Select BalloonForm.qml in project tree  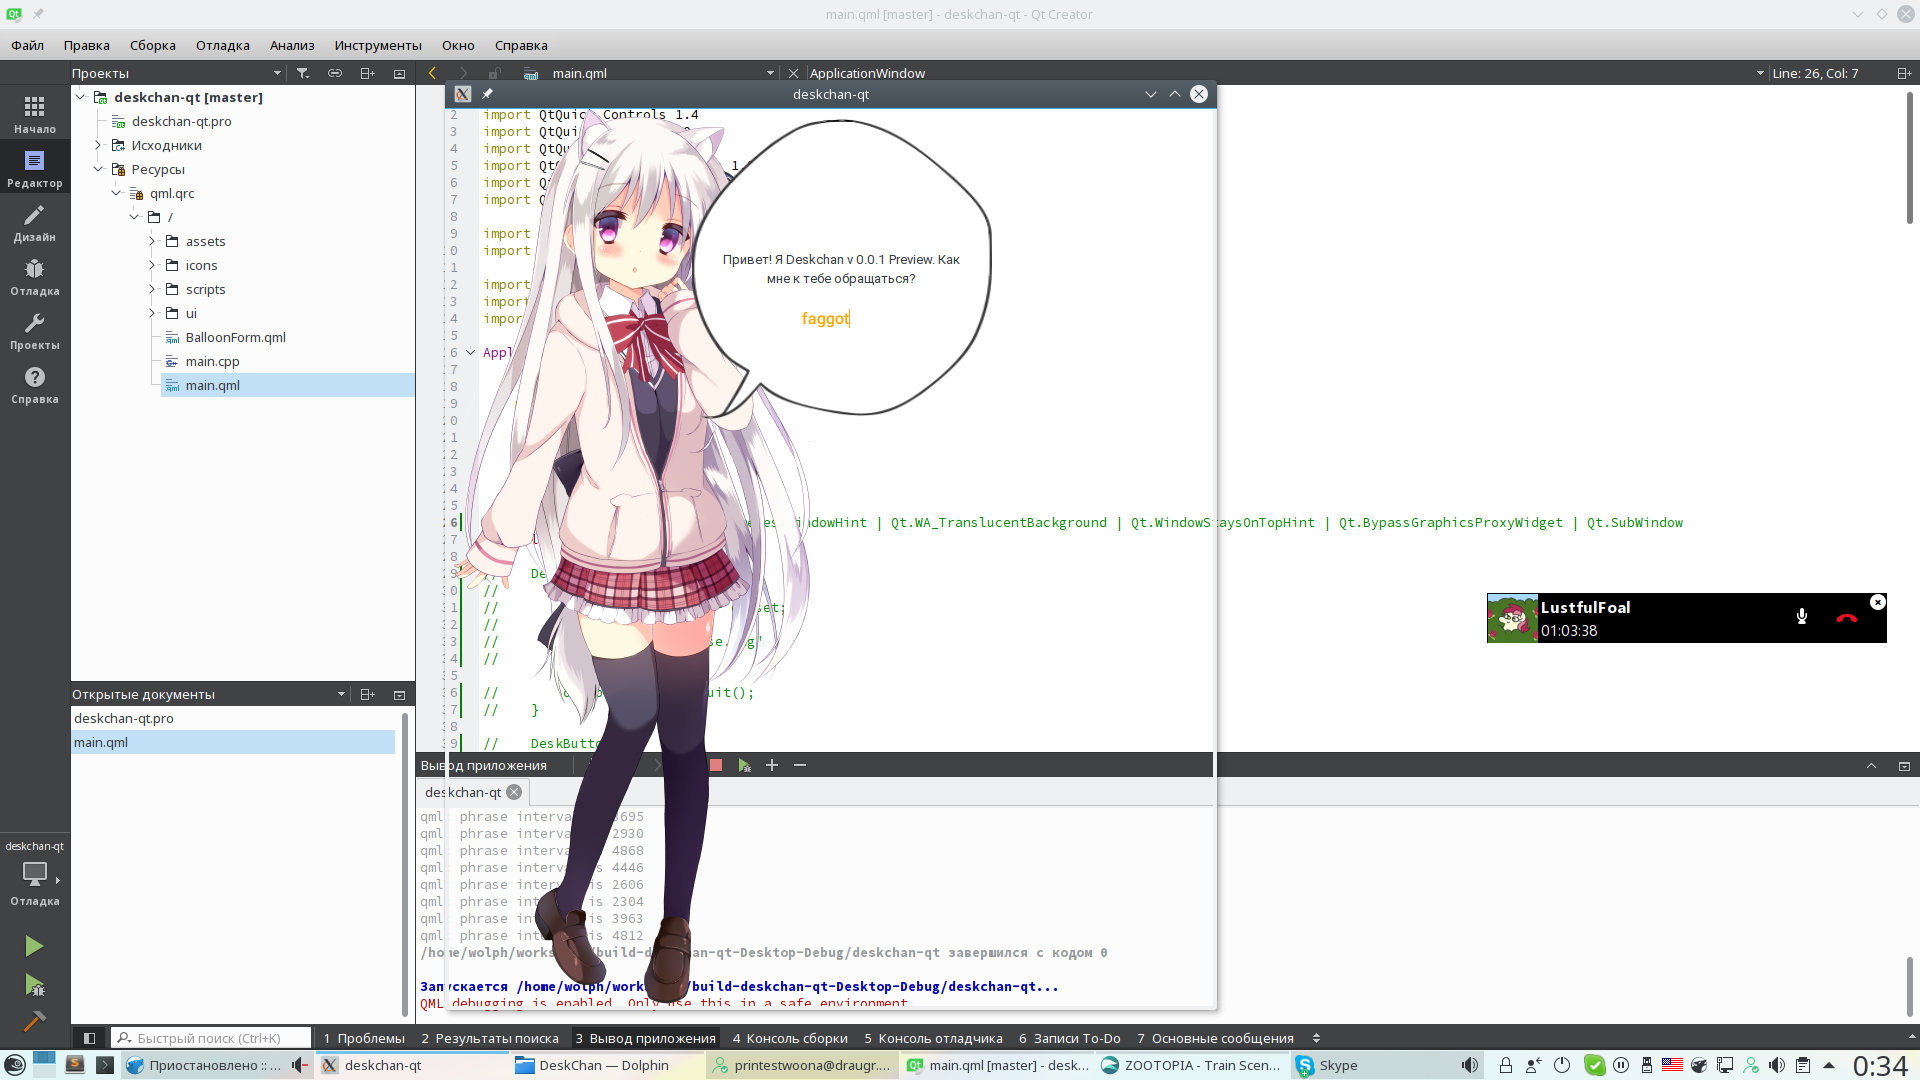tap(236, 337)
